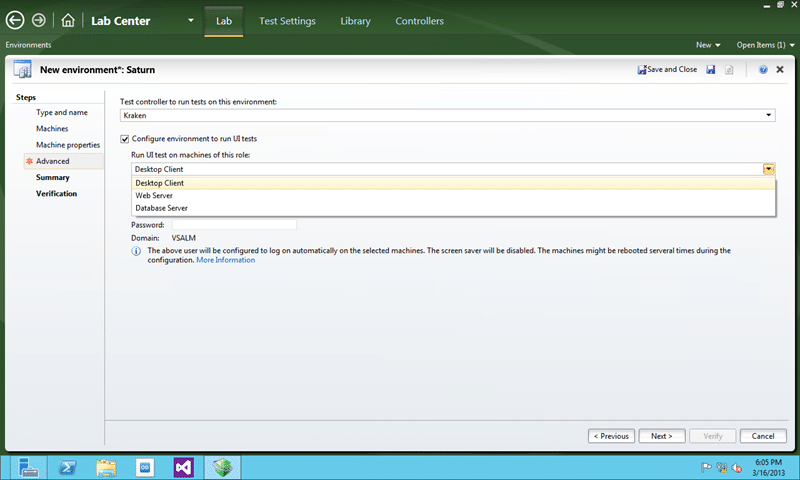The height and width of the screenshot is (480, 800).
Task: Go to the Machine properties step
Action: 68,145
